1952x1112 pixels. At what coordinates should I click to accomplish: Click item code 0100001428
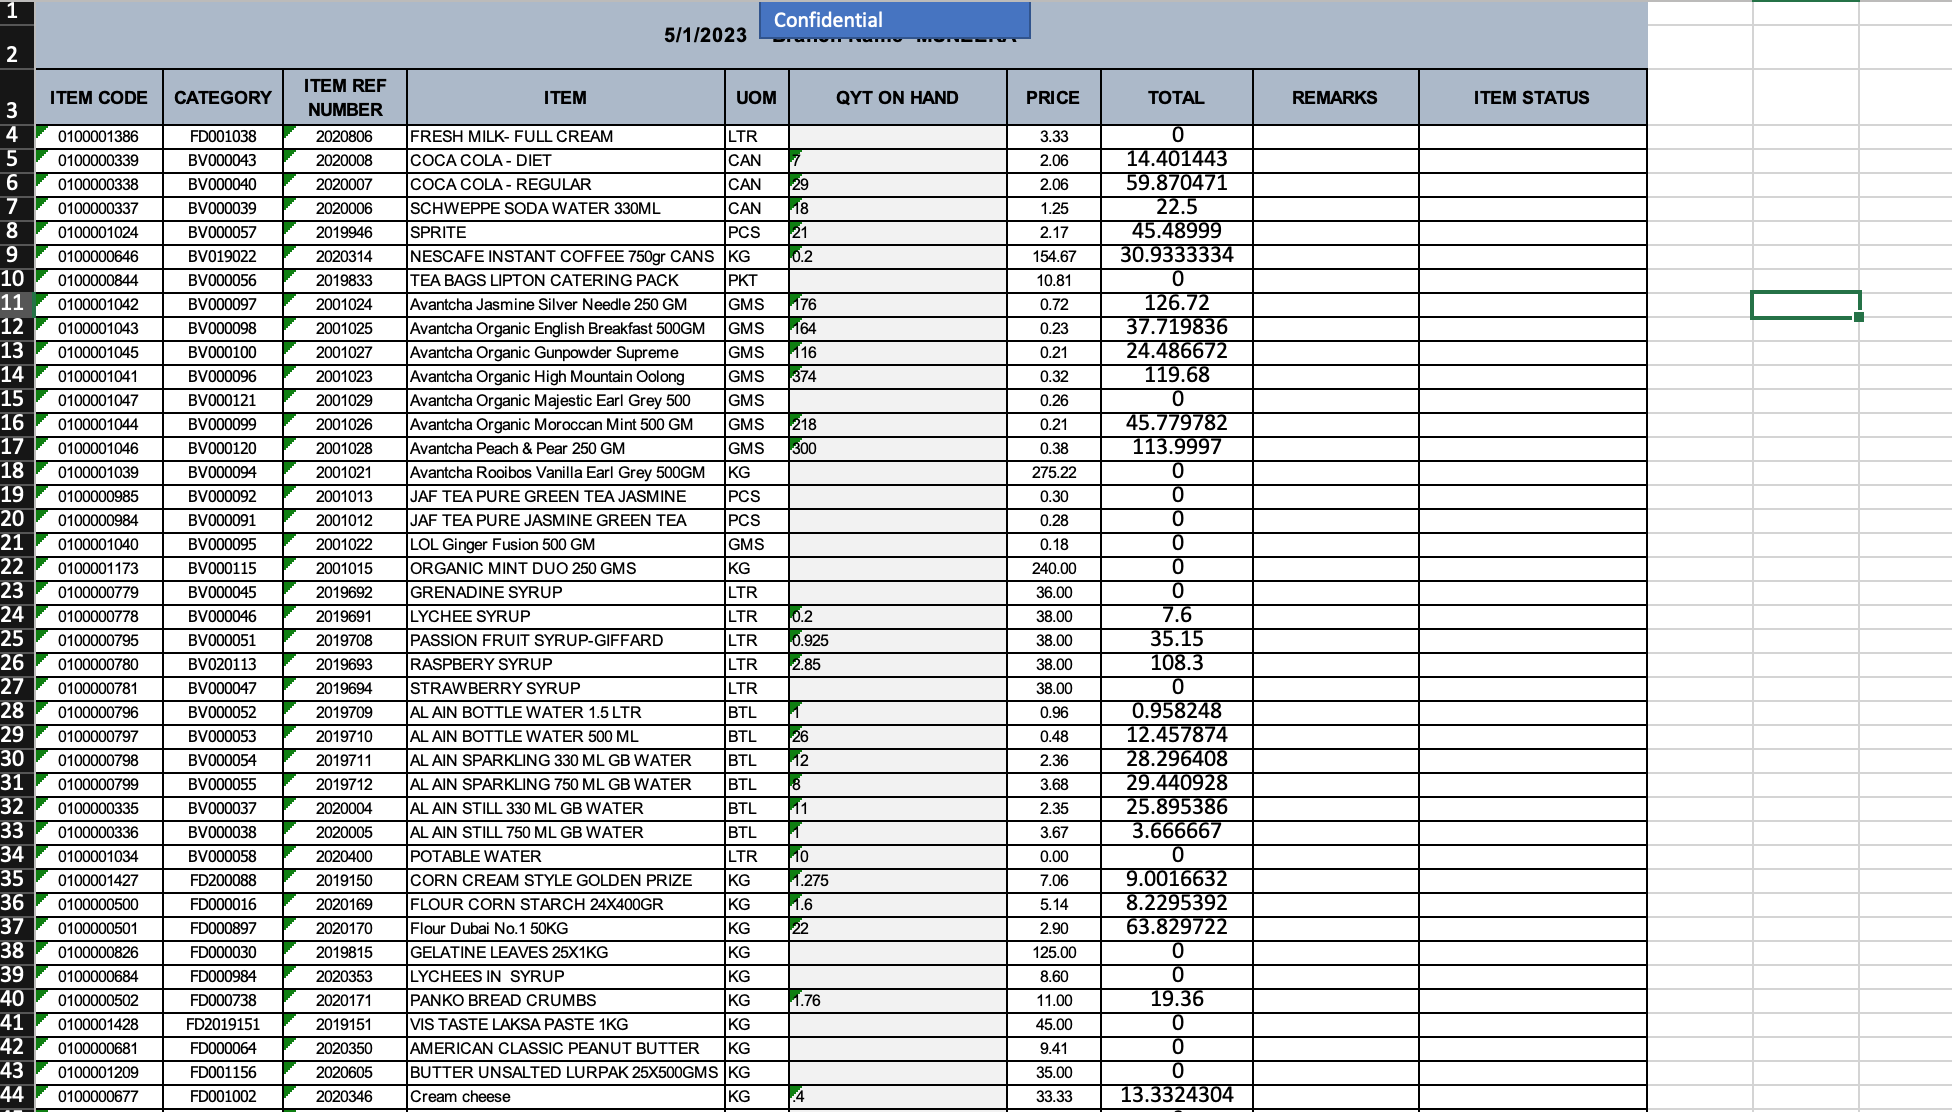coord(98,1025)
